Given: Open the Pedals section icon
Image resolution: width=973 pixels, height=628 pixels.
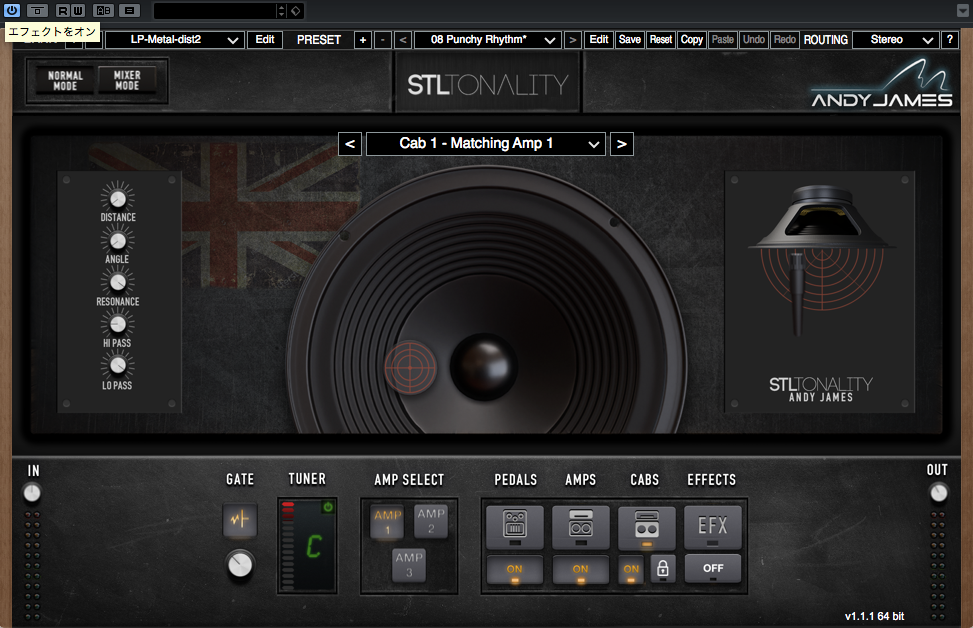Looking at the screenshot, I should 514,526.
